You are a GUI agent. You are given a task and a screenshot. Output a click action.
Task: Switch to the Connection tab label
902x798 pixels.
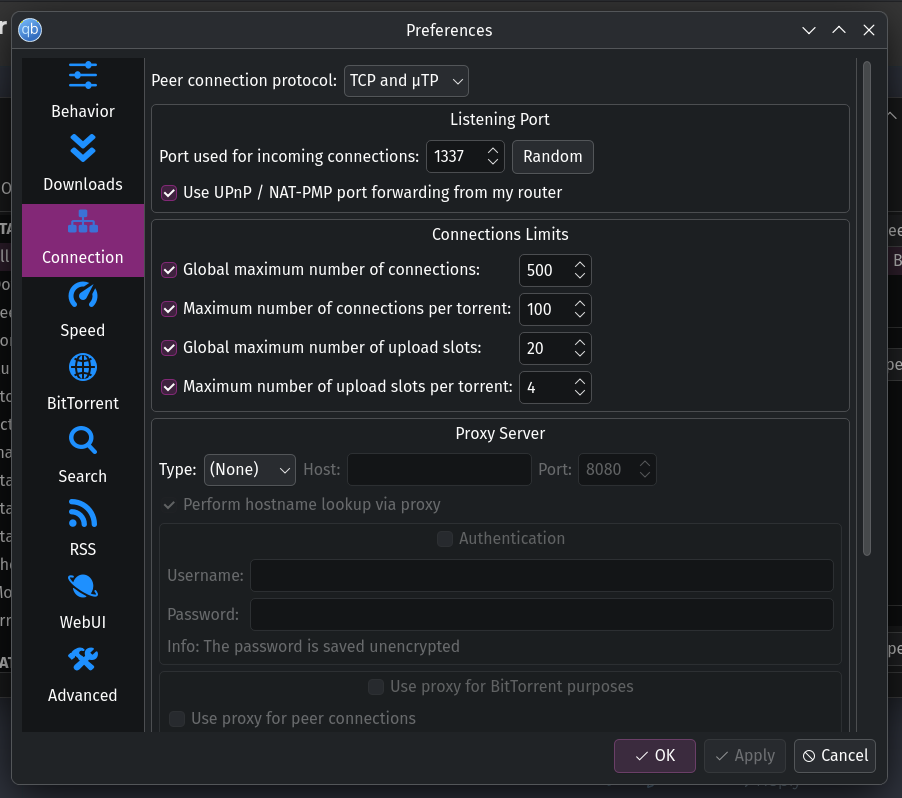tap(83, 257)
